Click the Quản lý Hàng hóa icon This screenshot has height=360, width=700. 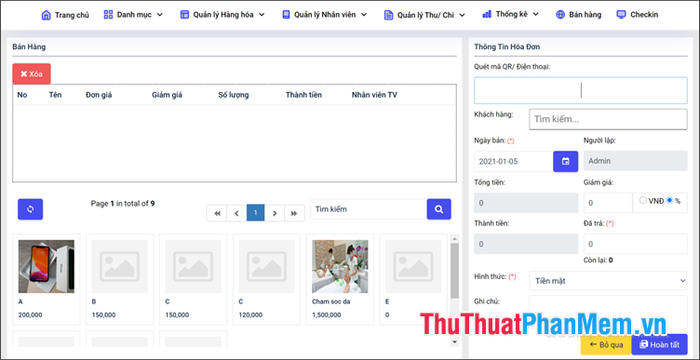coord(184,15)
